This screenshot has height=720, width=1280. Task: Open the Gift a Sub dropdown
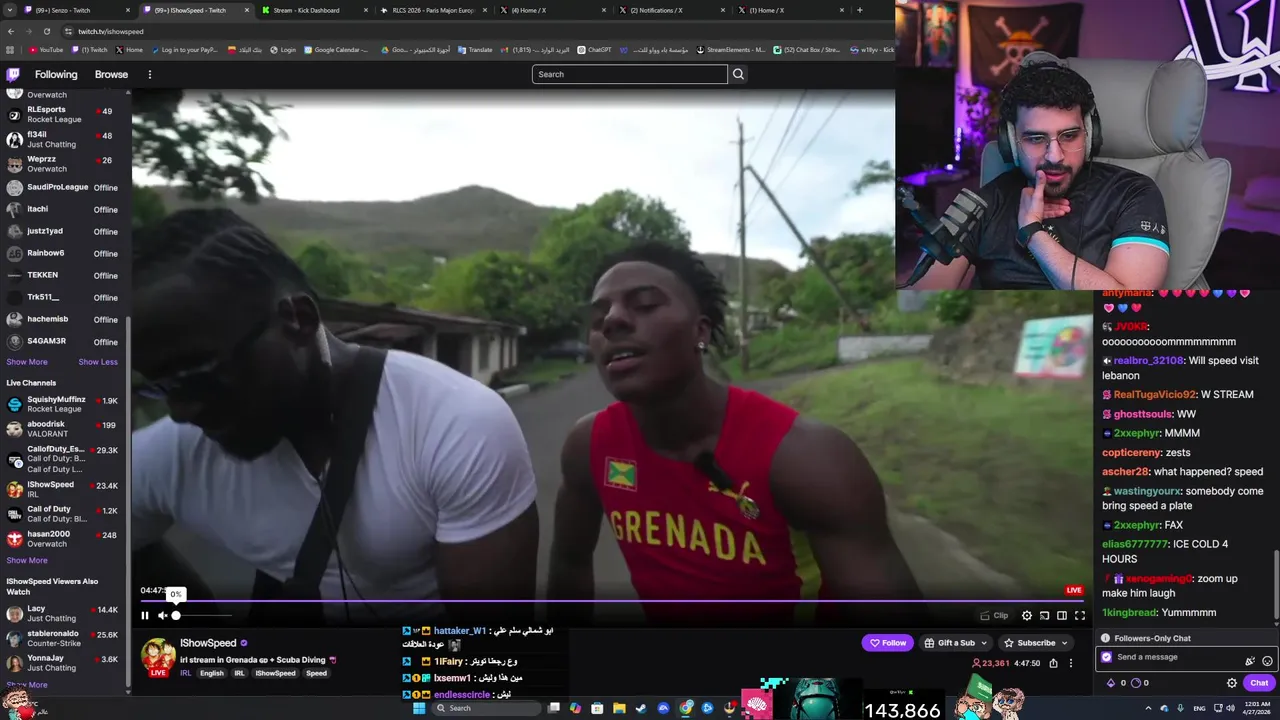tap(956, 643)
